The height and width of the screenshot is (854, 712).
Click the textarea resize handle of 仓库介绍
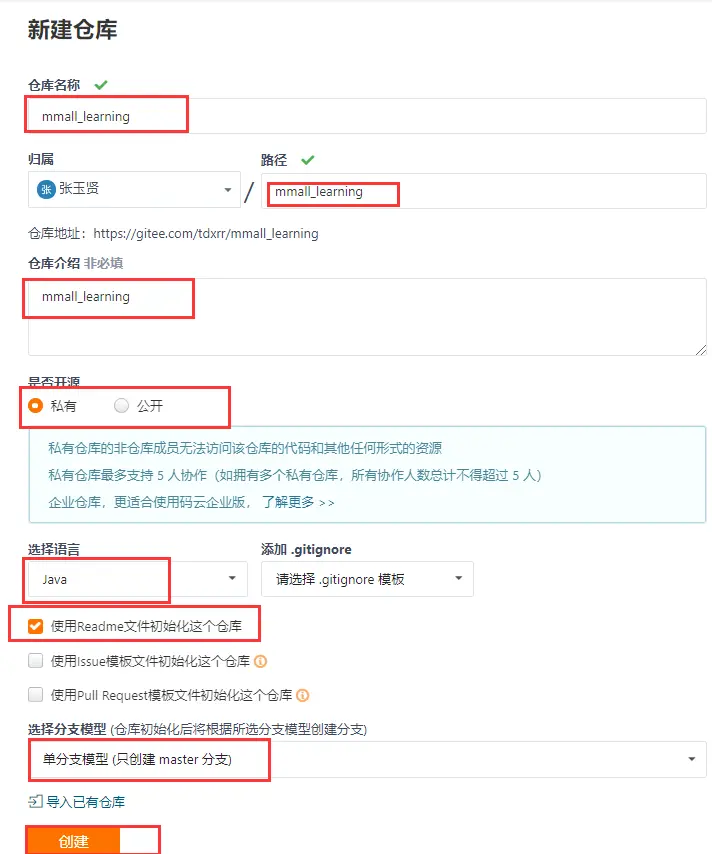(701, 350)
